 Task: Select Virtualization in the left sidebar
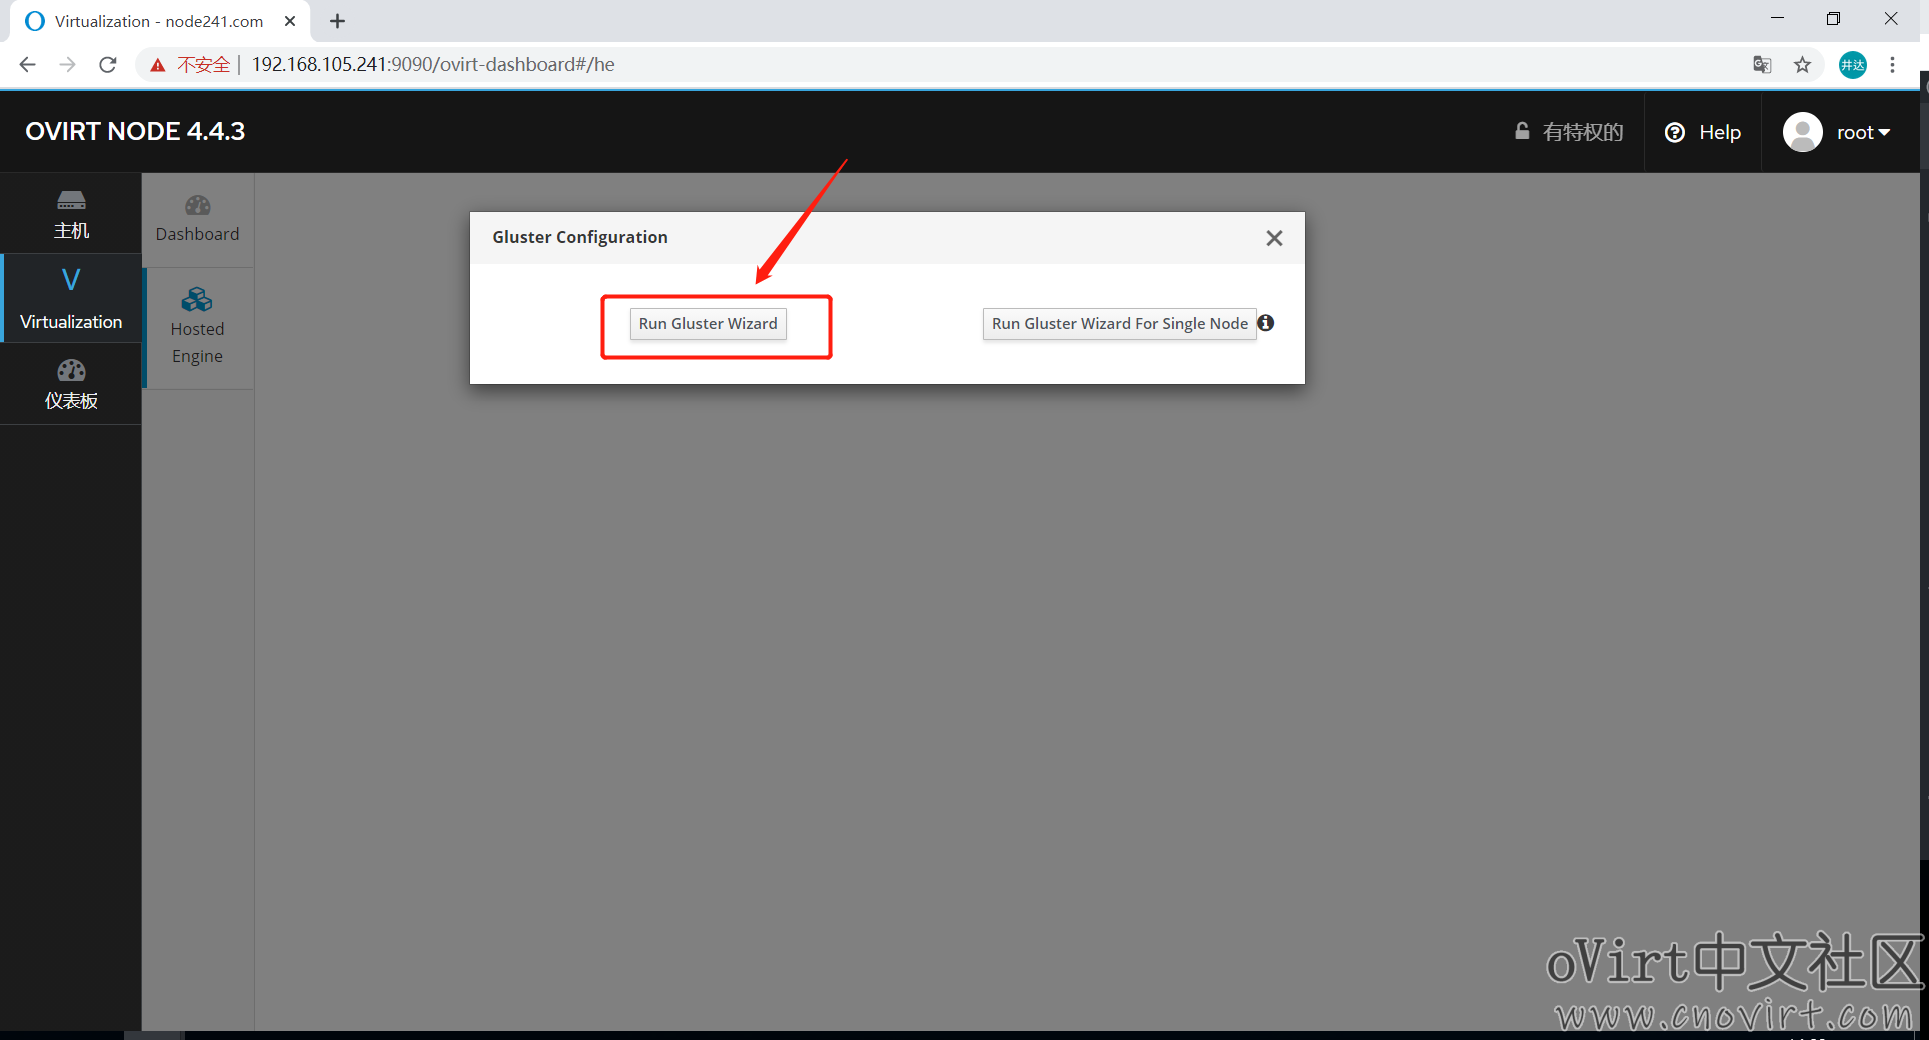71,298
